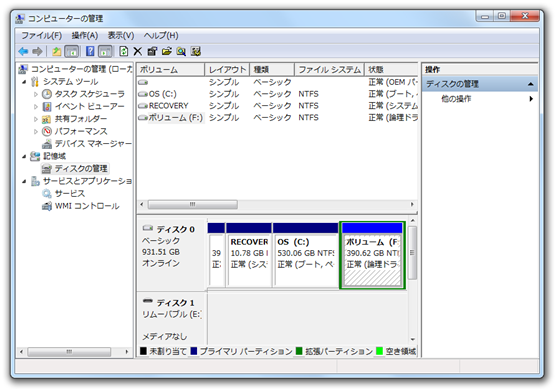Click the Refresh toolbar icon
Screen dimensions: 558x391
click(123, 52)
